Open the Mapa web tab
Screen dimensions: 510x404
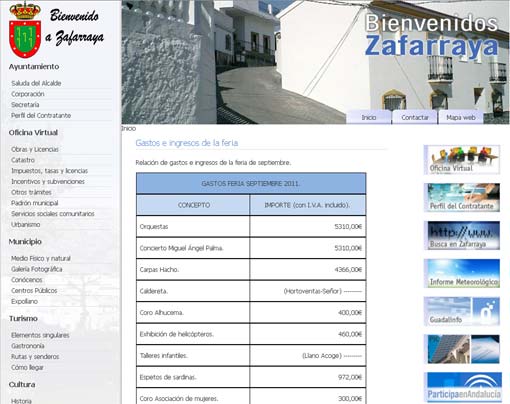coord(461,117)
